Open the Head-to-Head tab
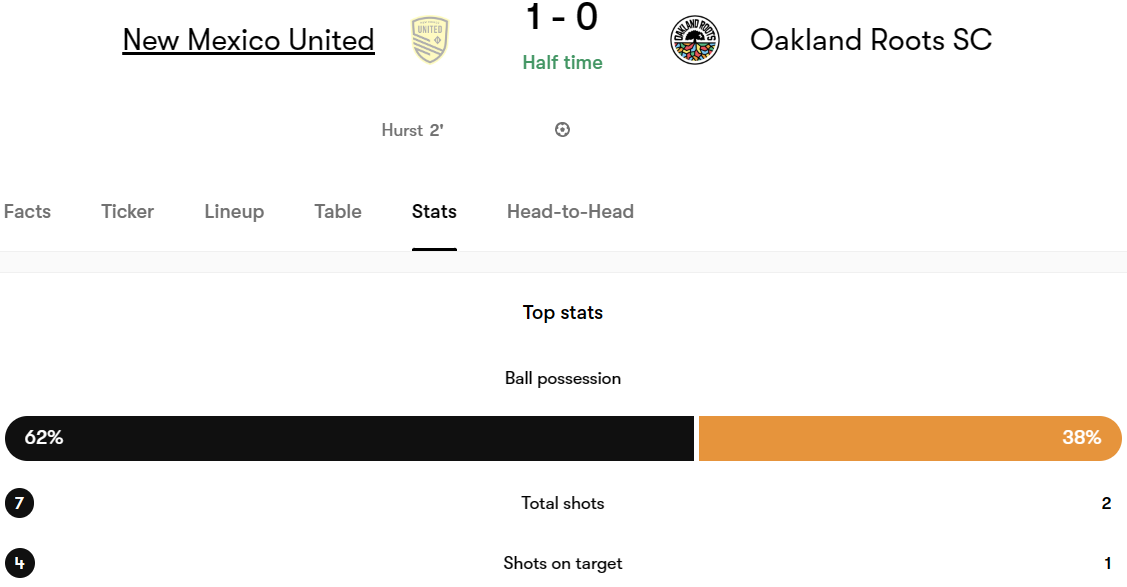Screen dimensions: 1127x587 [x=570, y=211]
